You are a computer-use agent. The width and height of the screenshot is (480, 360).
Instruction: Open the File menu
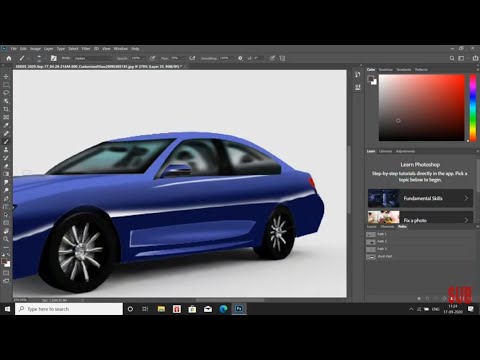pos(13,49)
